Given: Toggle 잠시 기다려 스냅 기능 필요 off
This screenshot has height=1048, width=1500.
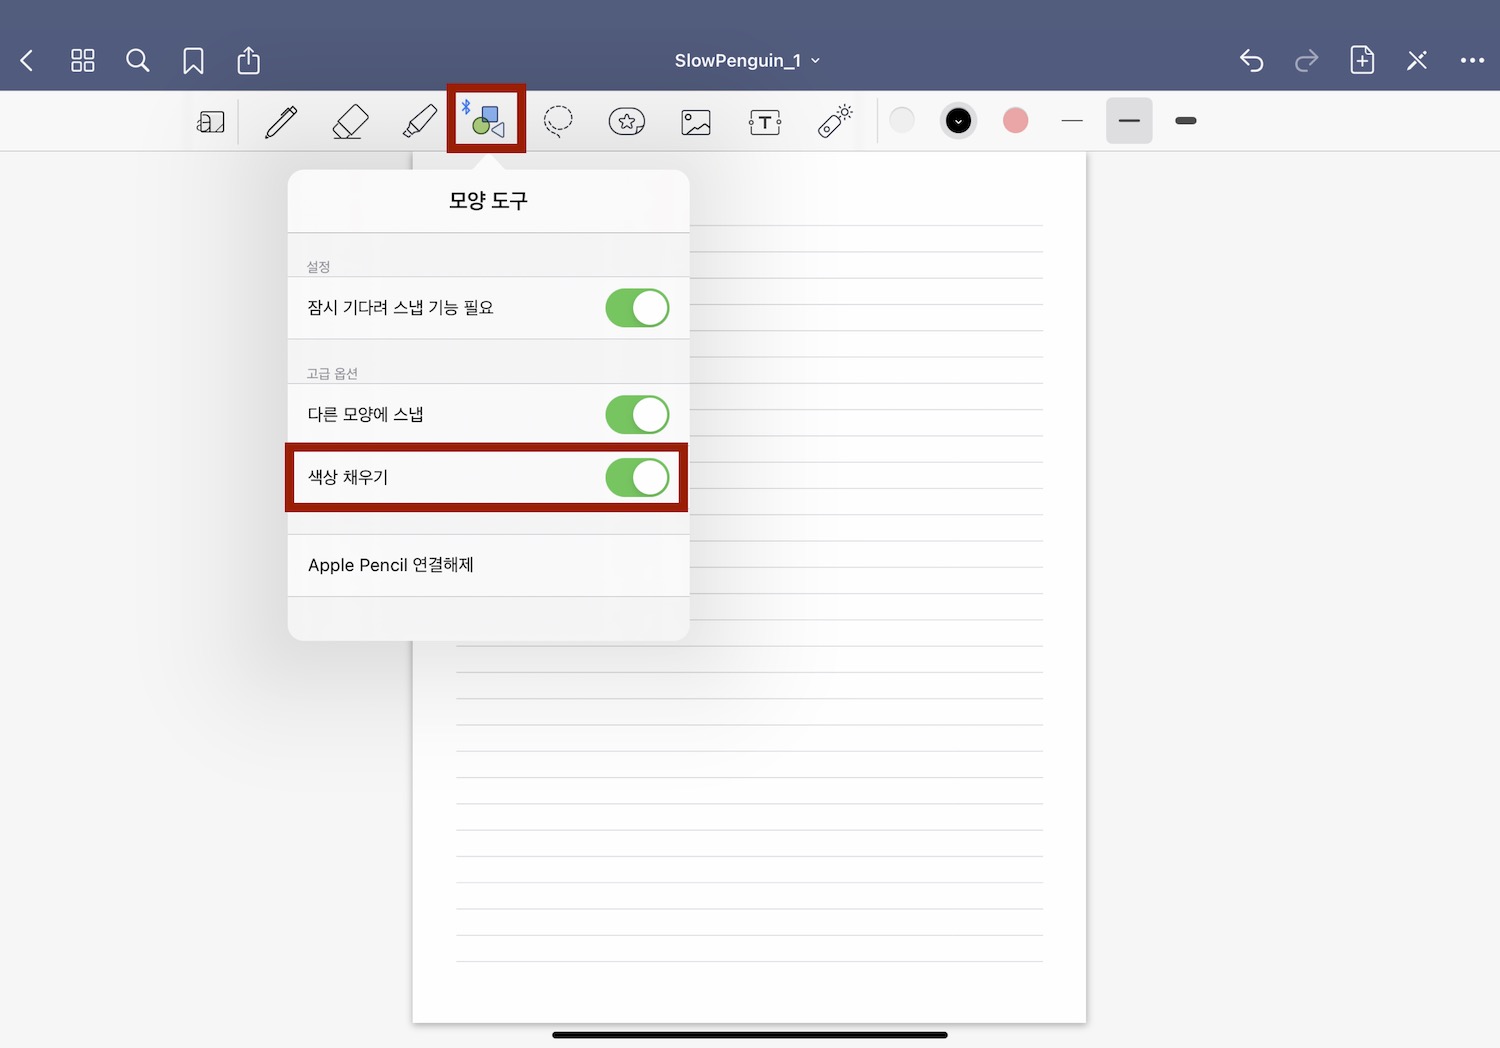Looking at the screenshot, I should pos(637,308).
